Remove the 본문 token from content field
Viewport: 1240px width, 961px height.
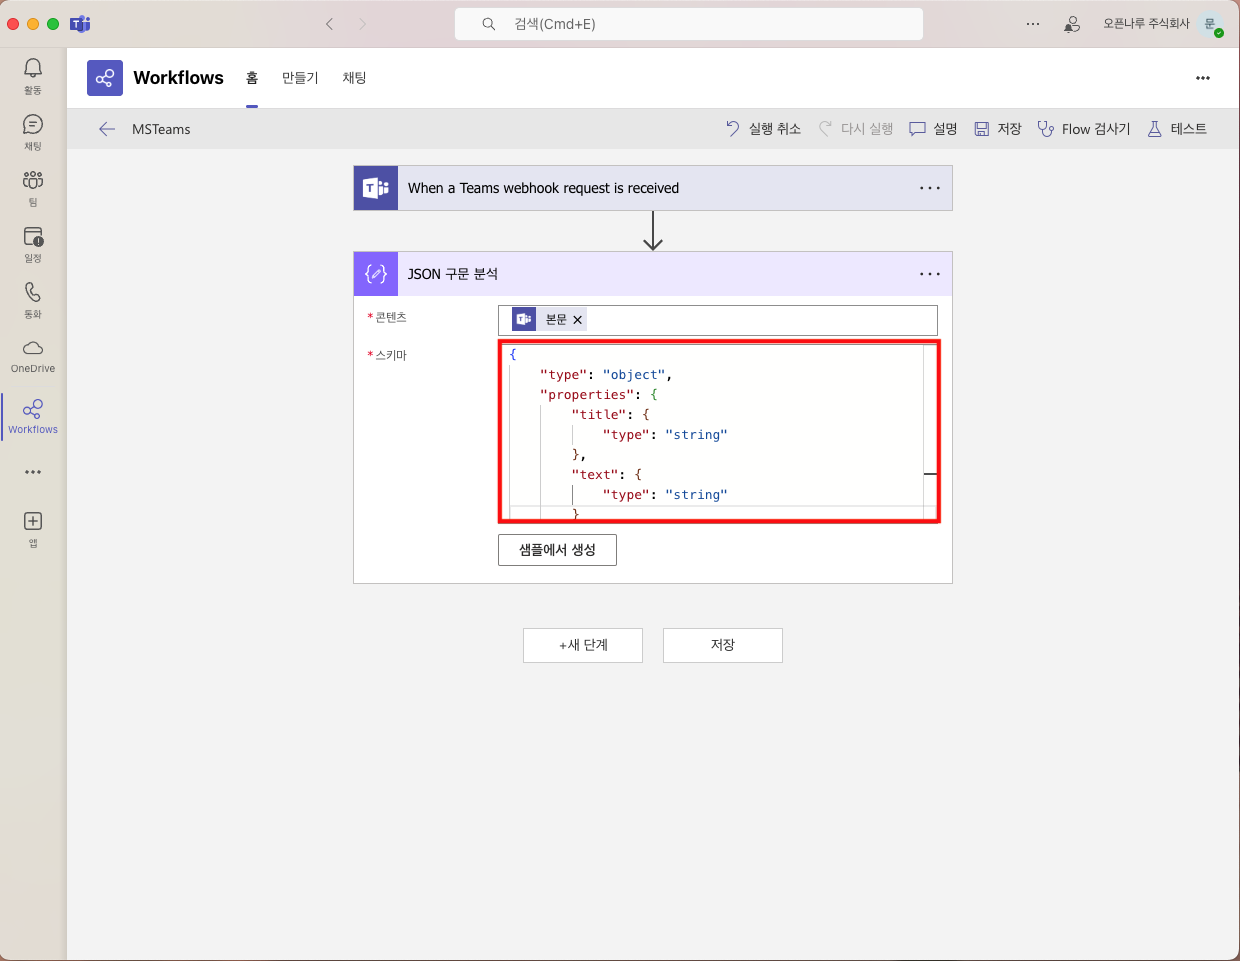coord(577,320)
